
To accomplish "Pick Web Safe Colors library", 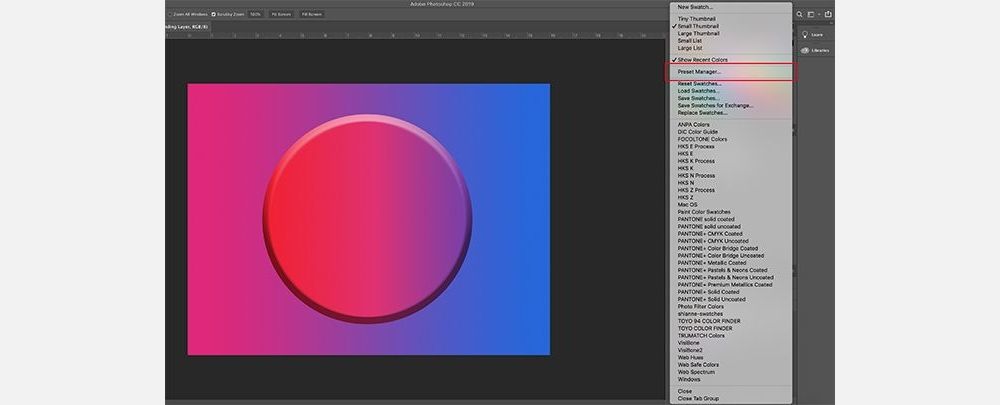I will [698, 365].
